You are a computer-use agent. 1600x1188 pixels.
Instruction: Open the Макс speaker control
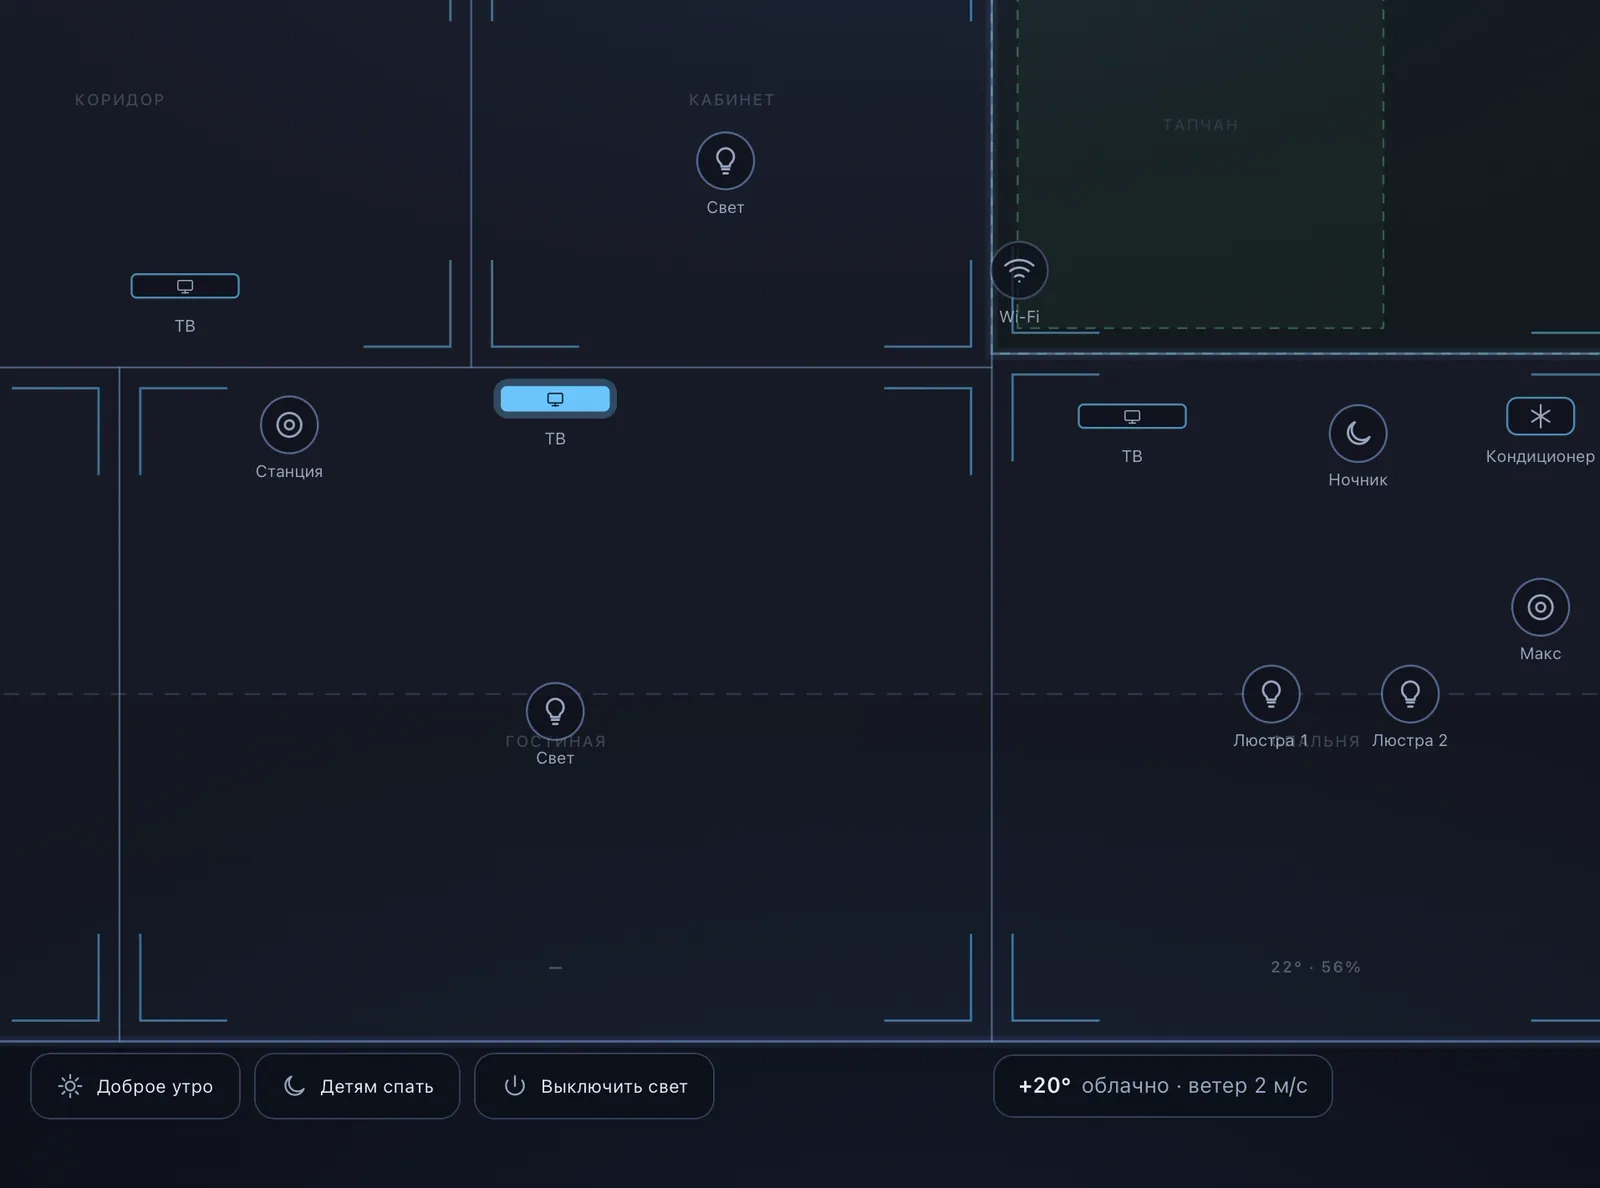coord(1540,607)
